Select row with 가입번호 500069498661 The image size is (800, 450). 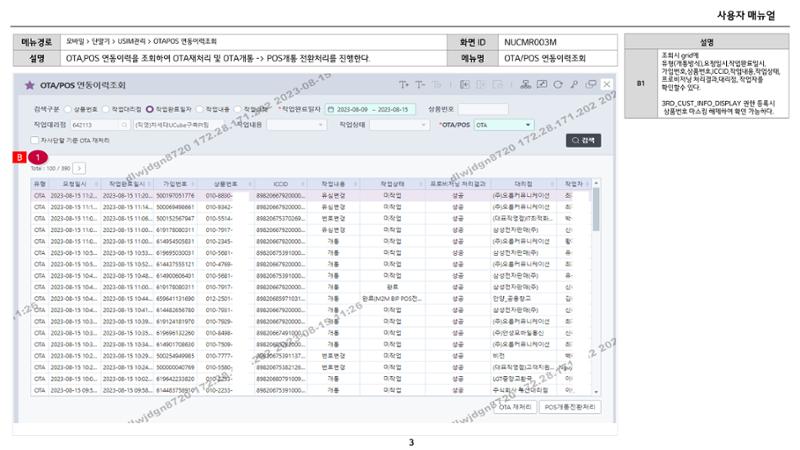pos(312,207)
